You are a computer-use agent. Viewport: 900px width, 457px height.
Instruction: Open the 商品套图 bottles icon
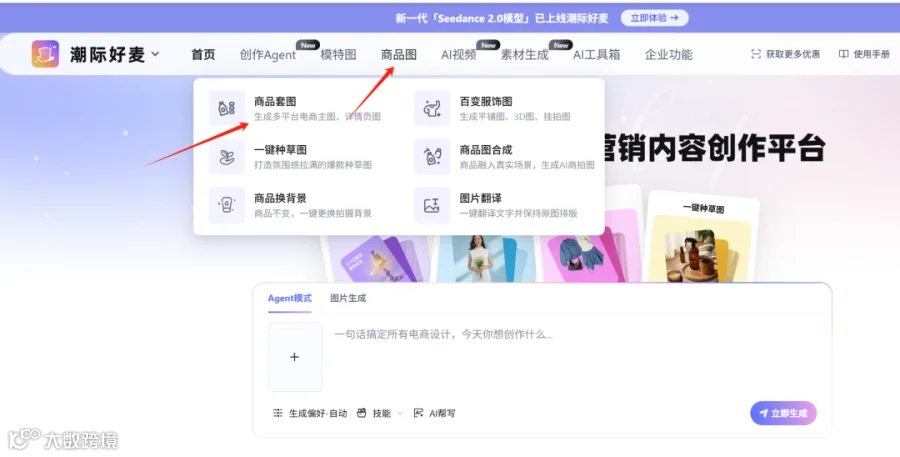click(x=227, y=107)
